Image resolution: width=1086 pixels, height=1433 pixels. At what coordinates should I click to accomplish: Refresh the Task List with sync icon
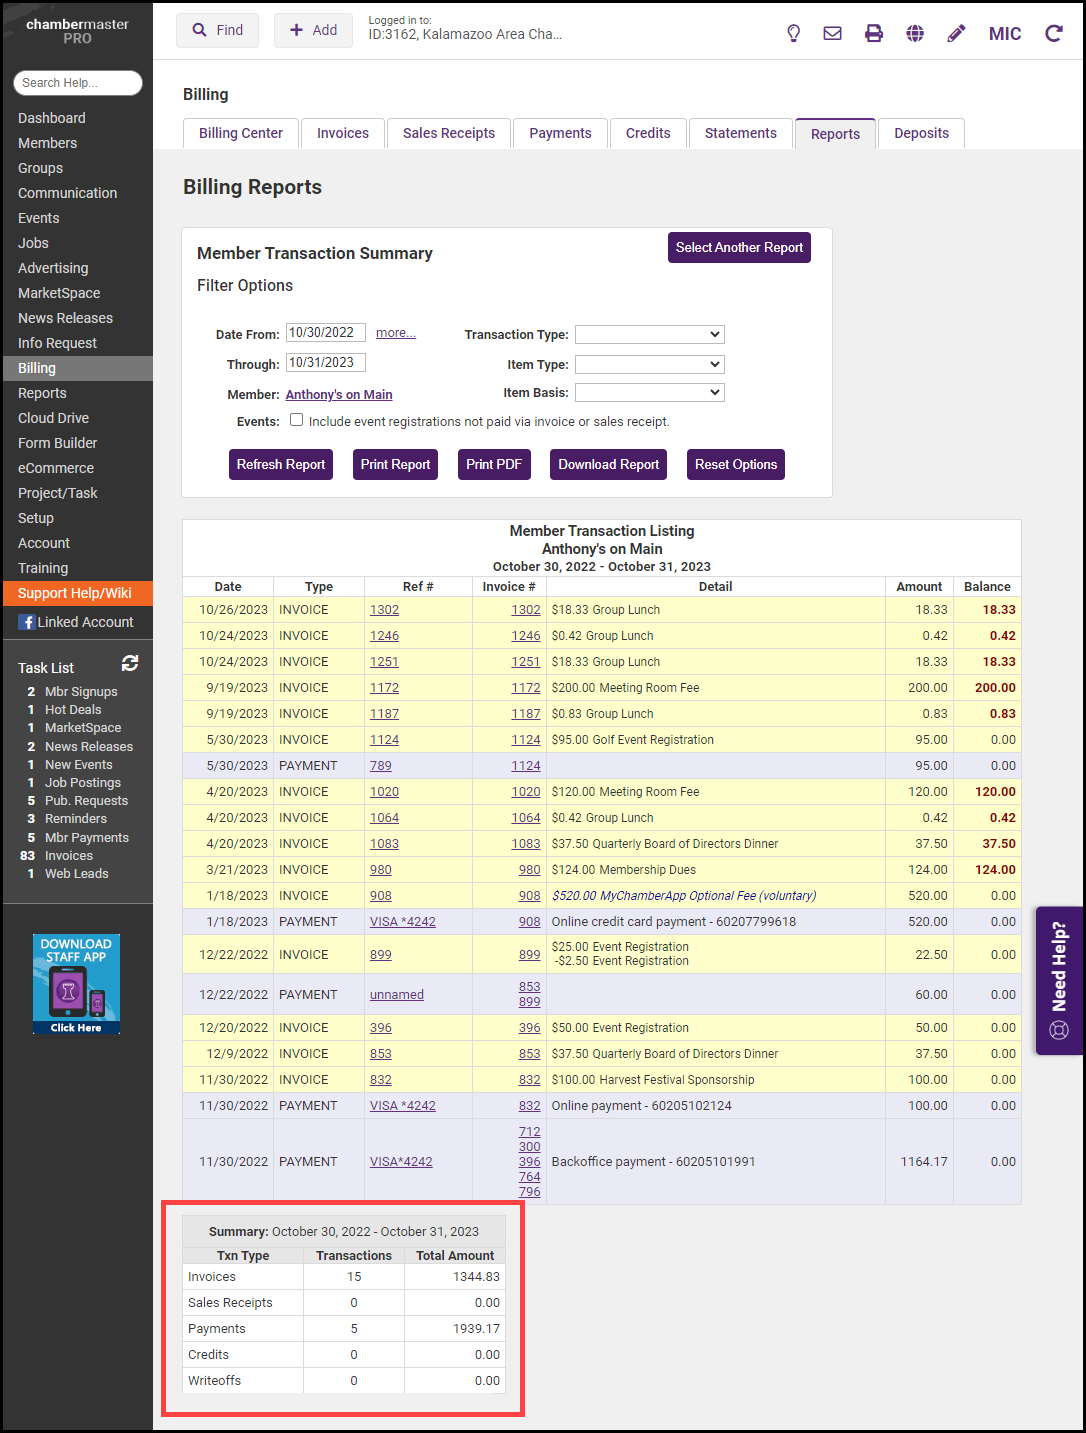coord(130,663)
